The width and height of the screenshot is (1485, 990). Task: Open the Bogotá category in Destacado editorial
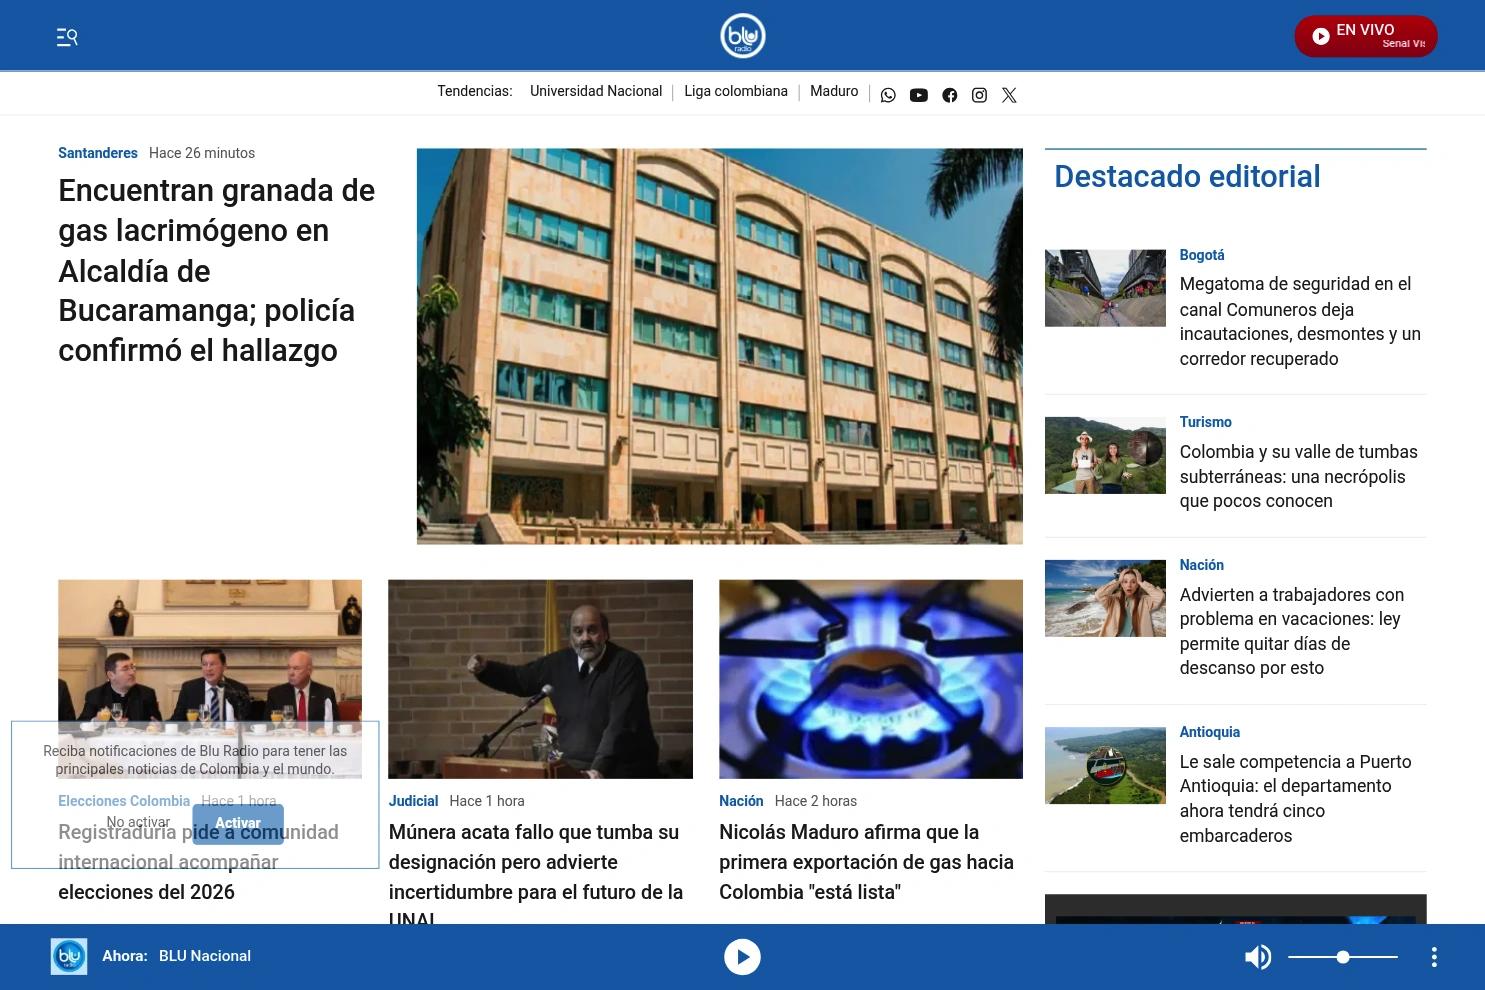coord(1202,255)
